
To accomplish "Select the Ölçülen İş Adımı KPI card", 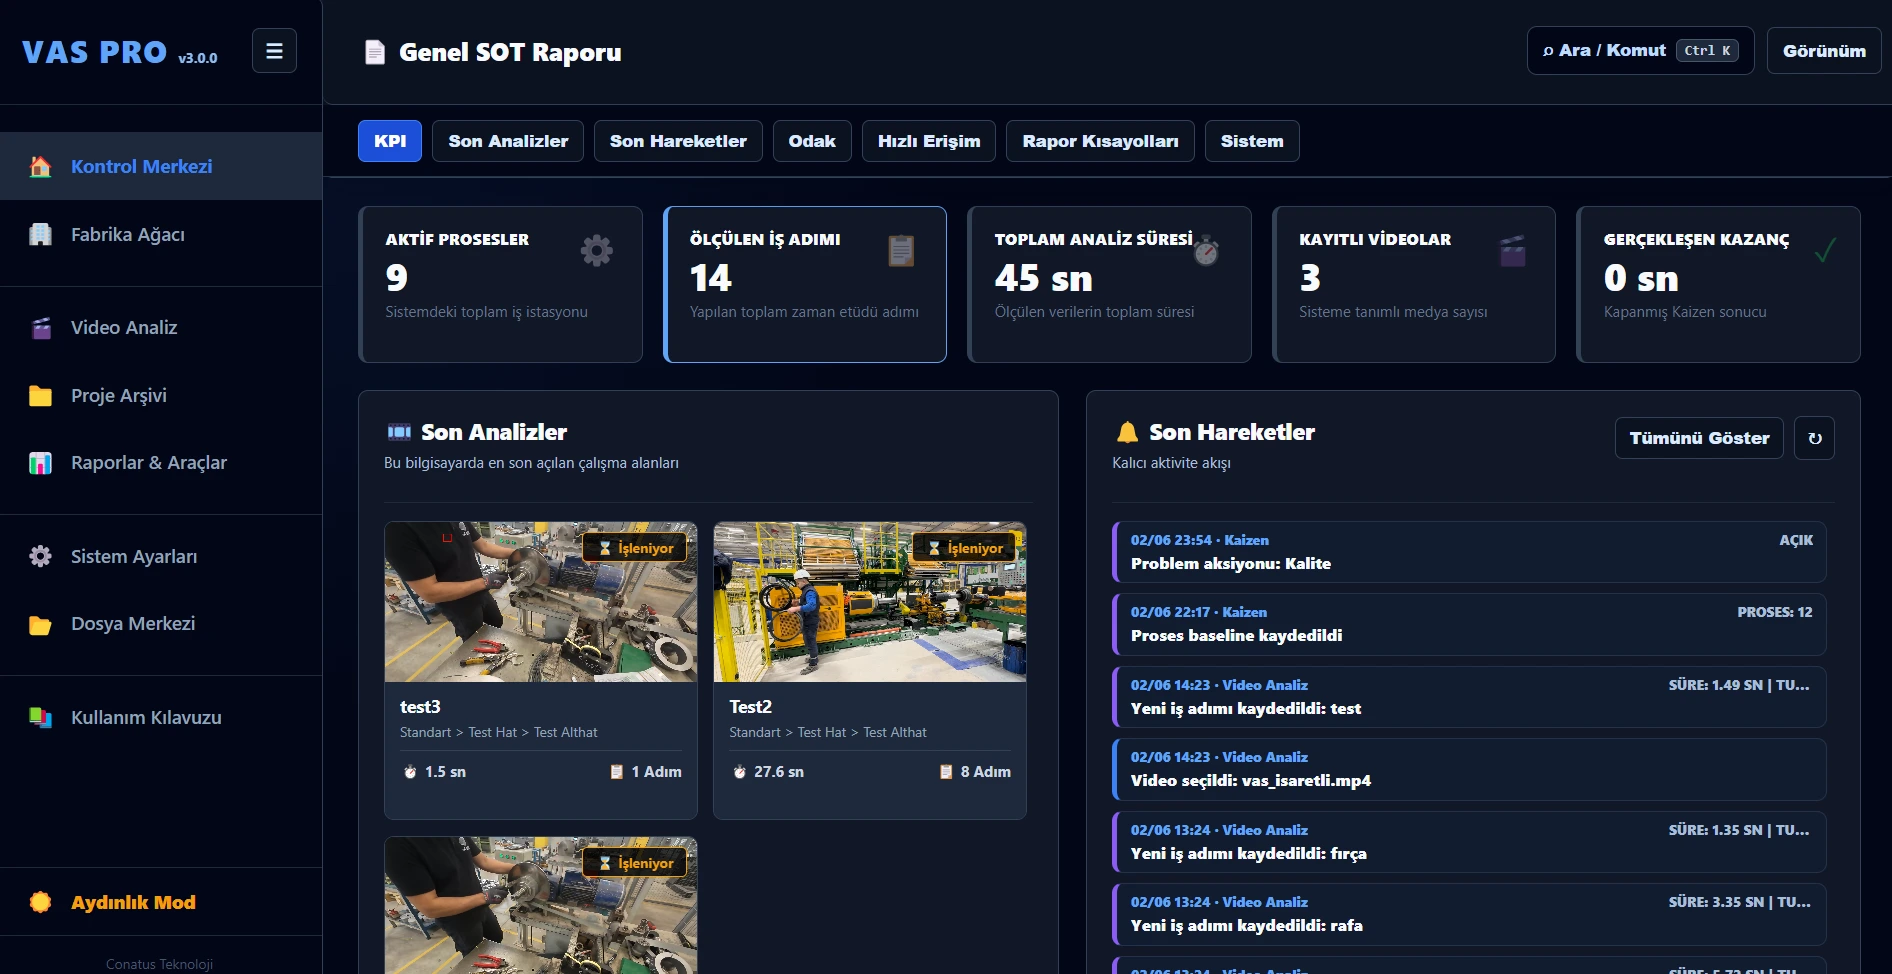I will pos(805,284).
